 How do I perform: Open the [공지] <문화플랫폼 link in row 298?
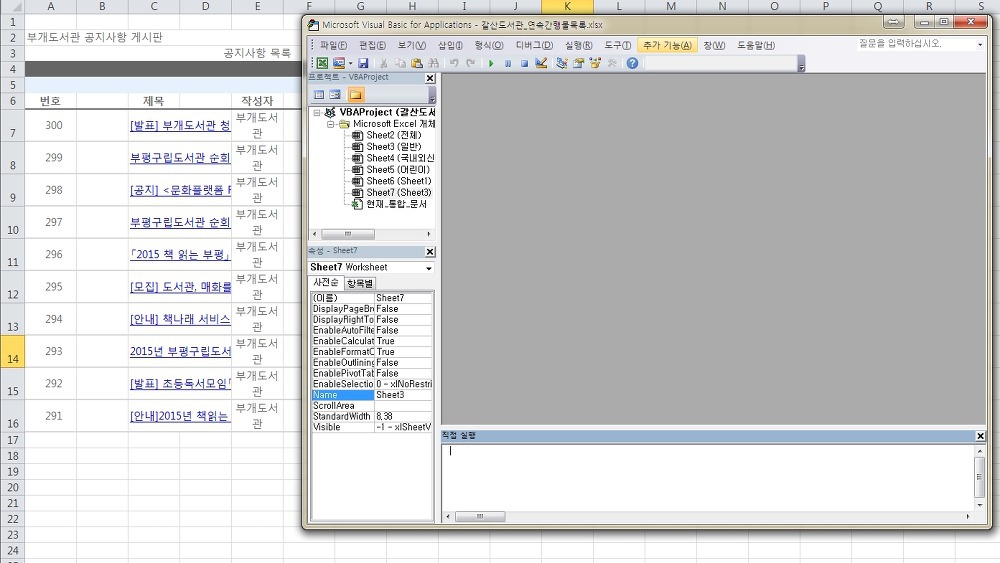pos(180,190)
